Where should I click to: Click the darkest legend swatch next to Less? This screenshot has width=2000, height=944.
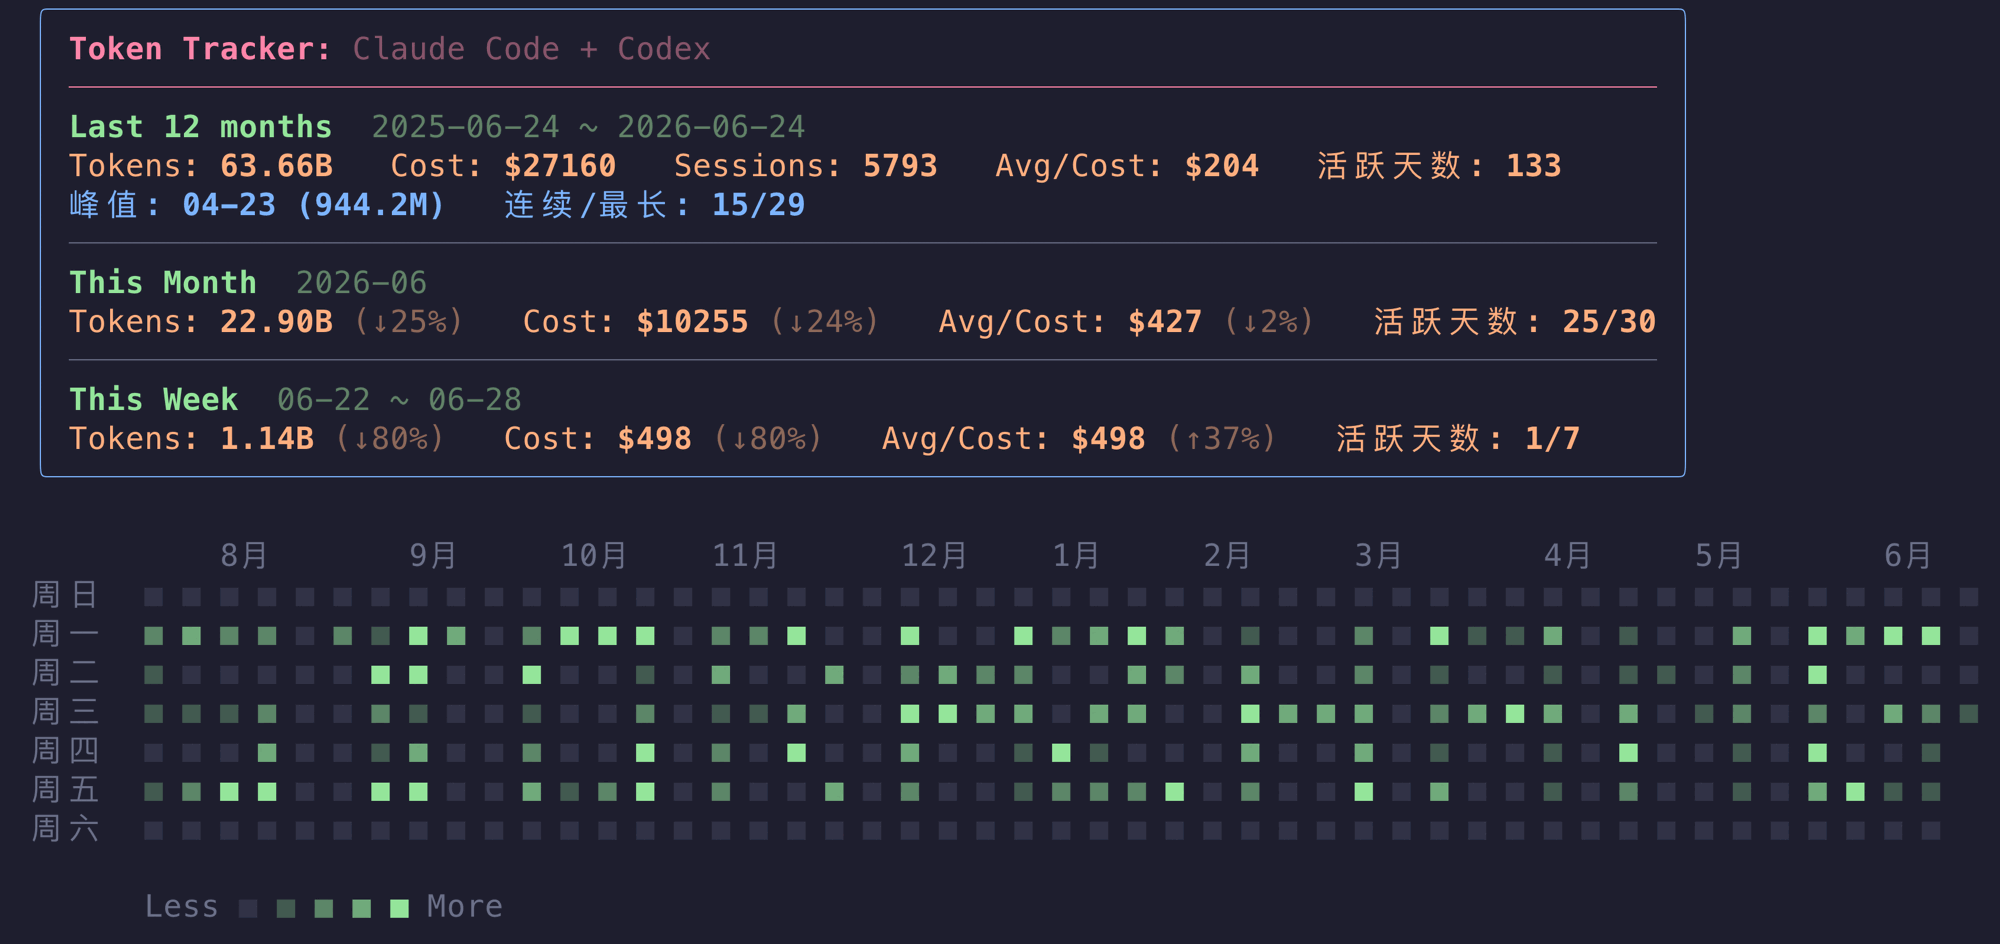point(248,908)
